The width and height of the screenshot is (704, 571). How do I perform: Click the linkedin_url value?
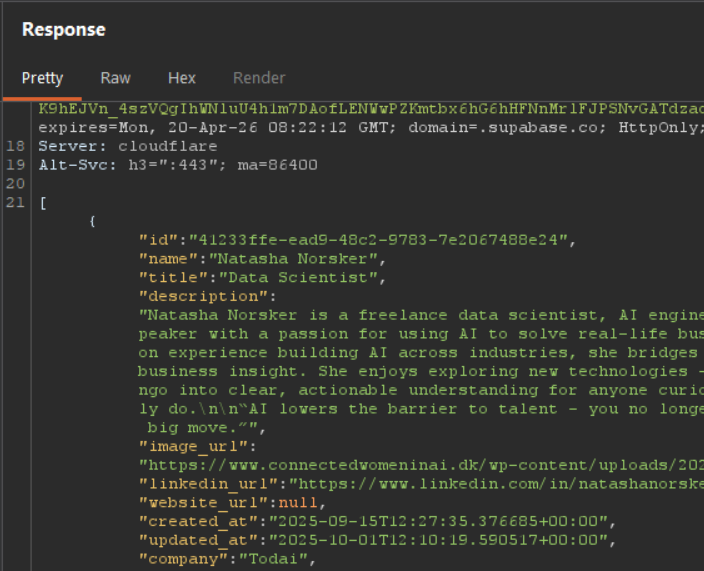point(496,484)
